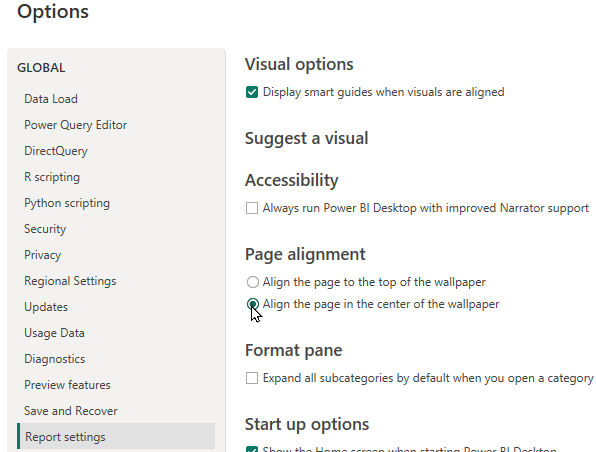Select align page to top radio button

click(253, 282)
